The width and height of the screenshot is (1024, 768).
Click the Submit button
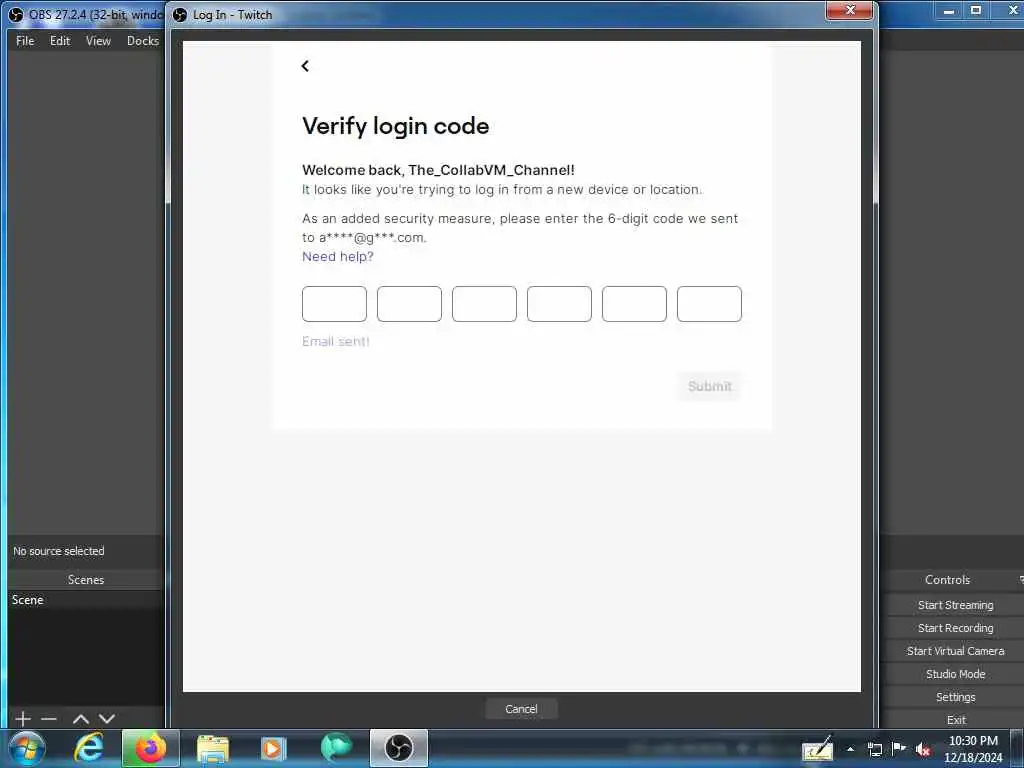(x=709, y=386)
